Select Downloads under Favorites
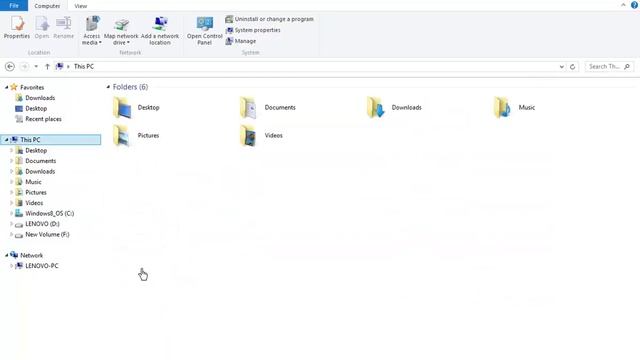This screenshot has height=360, width=640. click(x=40, y=98)
